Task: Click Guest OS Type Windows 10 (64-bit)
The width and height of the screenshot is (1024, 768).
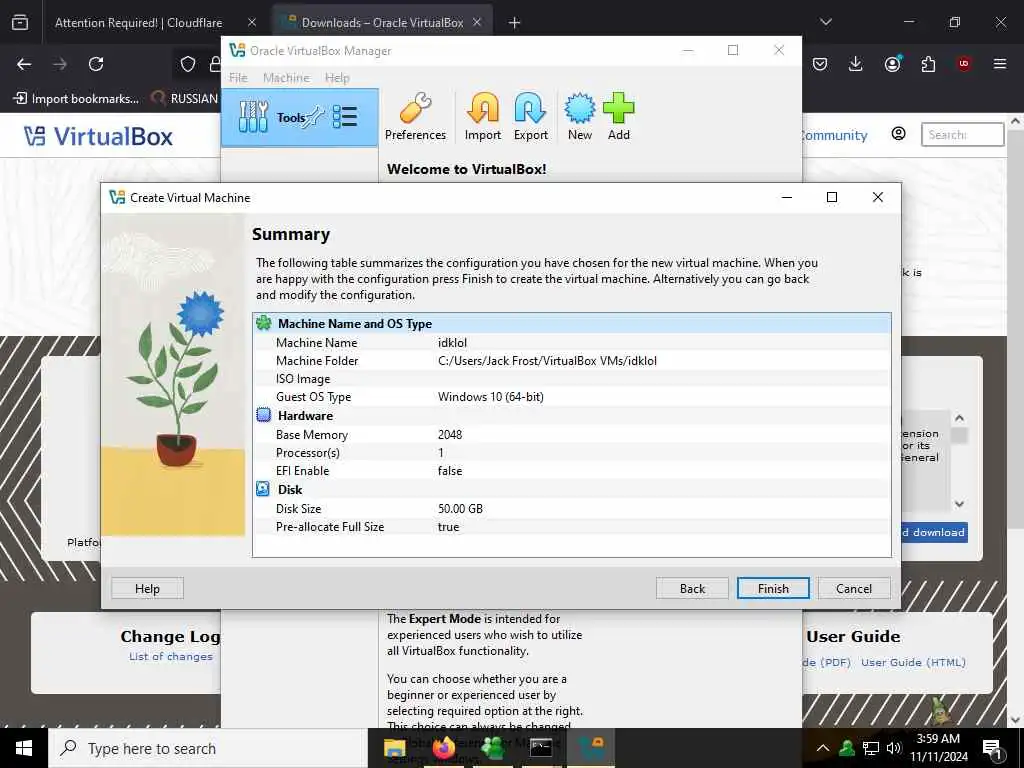Action: [x=490, y=396]
